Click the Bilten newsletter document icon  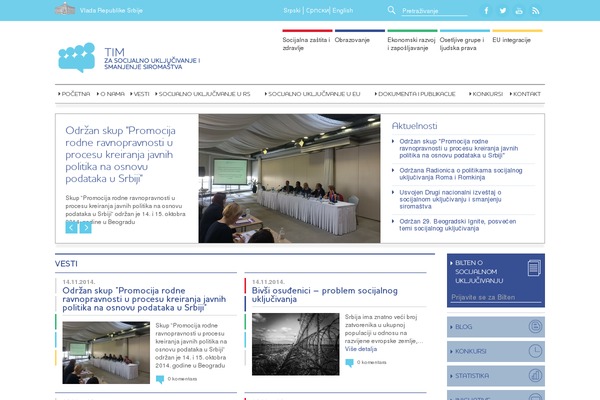coord(534,268)
